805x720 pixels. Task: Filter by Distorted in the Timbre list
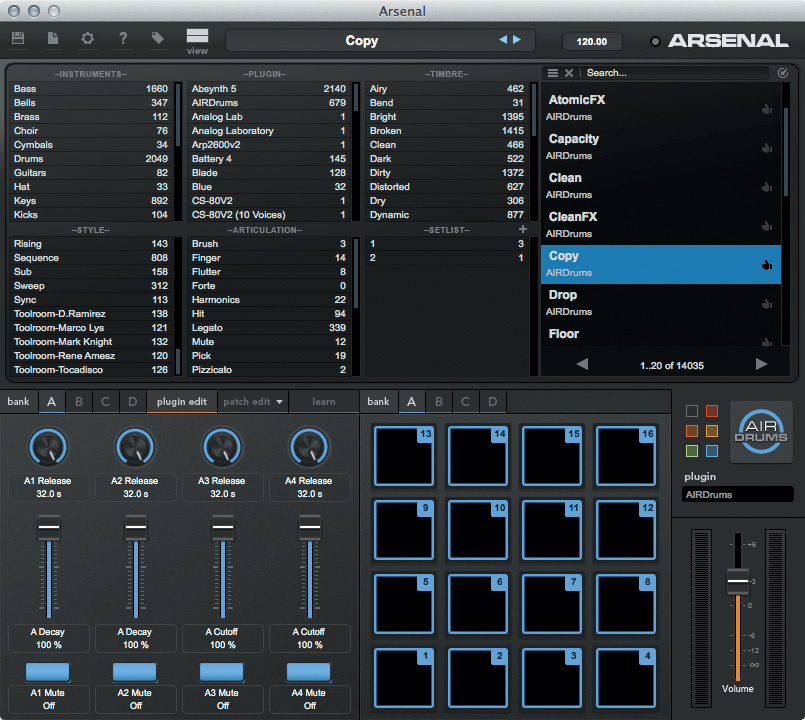[447, 187]
